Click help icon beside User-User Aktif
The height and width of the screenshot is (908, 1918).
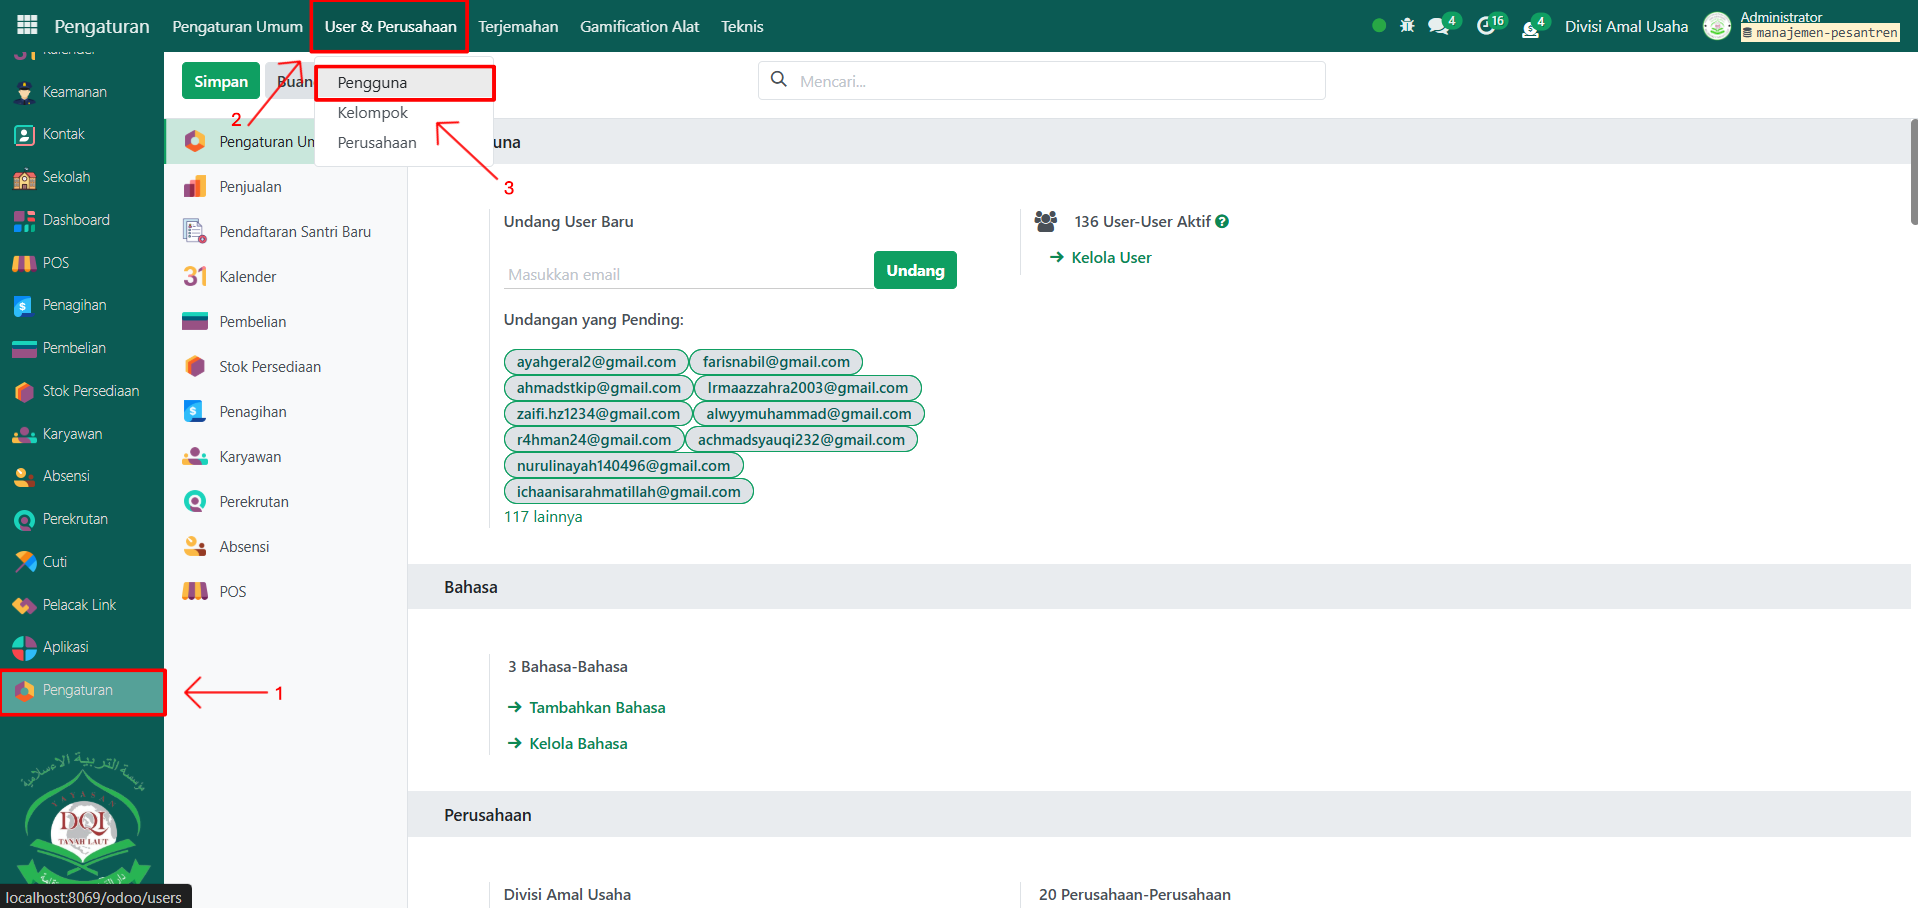(x=1222, y=222)
